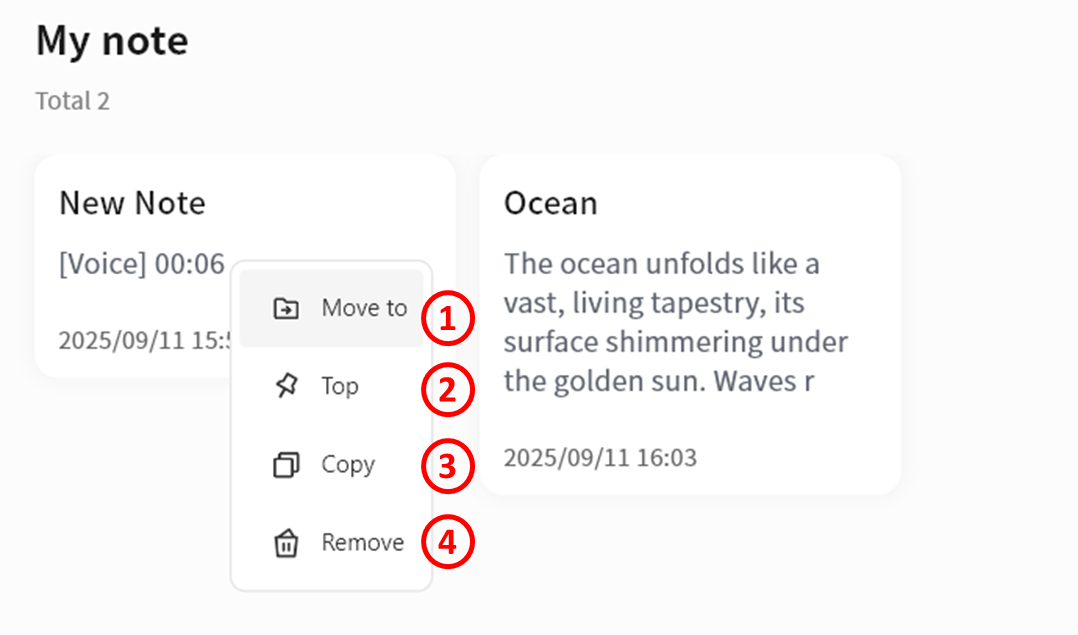Click the Ocean note's 16:03 timestamp
1078x635 pixels.
click(600, 458)
